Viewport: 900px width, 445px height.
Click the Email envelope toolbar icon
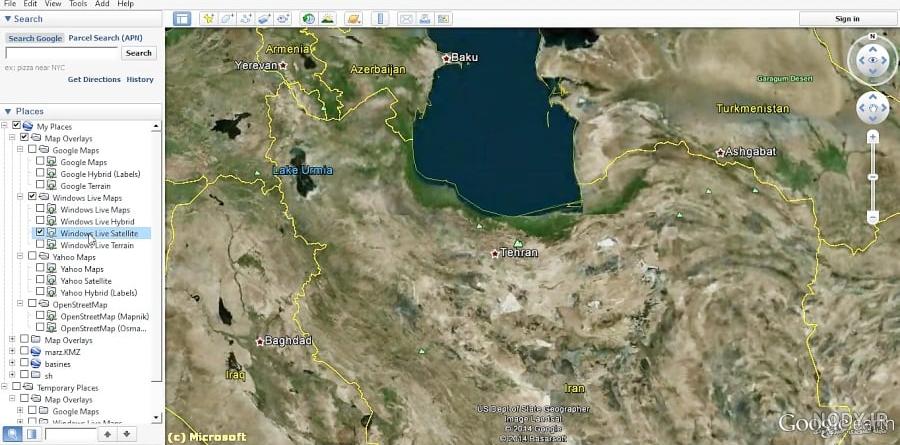(406, 18)
